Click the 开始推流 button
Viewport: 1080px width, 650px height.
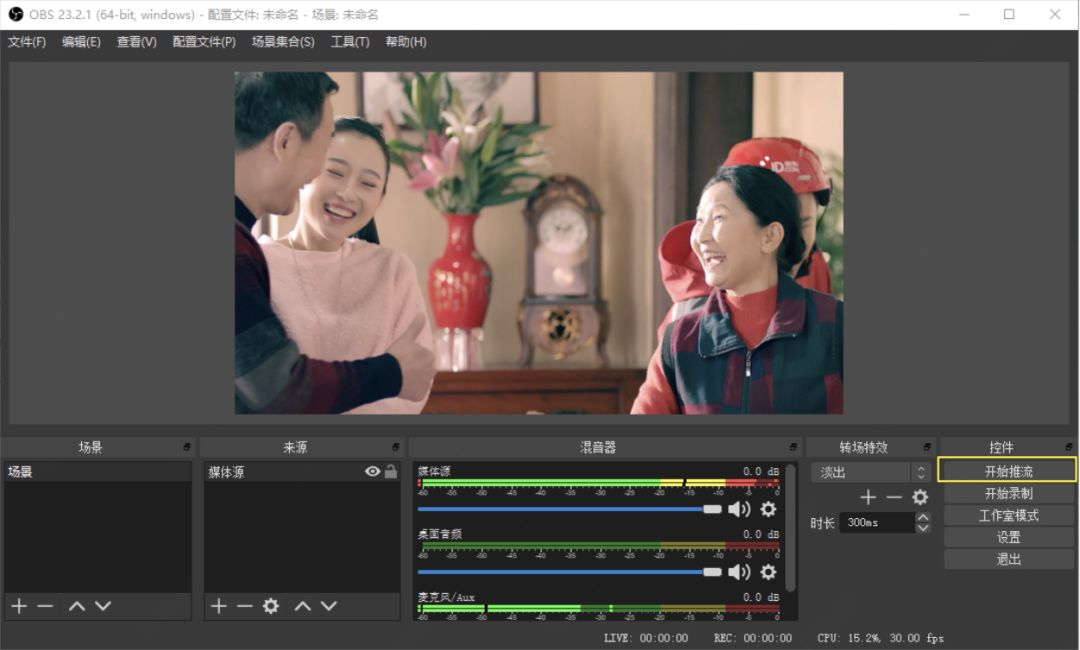point(1007,471)
